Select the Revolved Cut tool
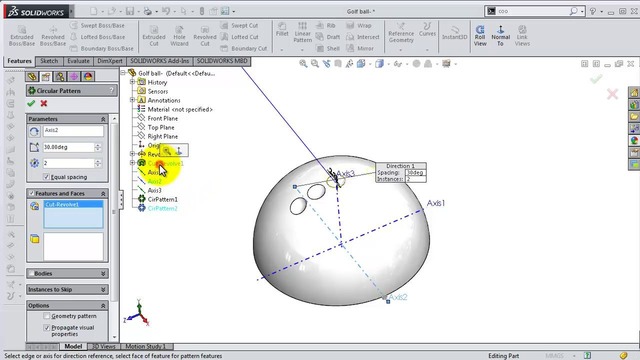This screenshot has width=640, height=360. (205, 36)
